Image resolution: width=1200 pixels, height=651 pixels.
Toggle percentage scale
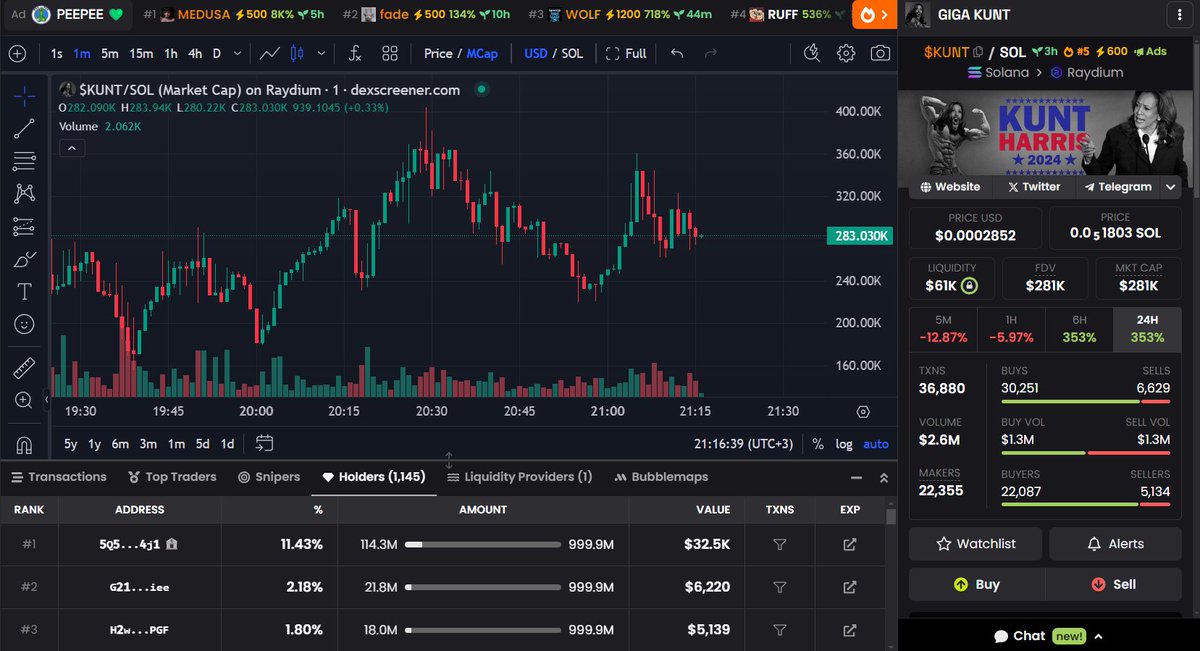click(x=818, y=444)
